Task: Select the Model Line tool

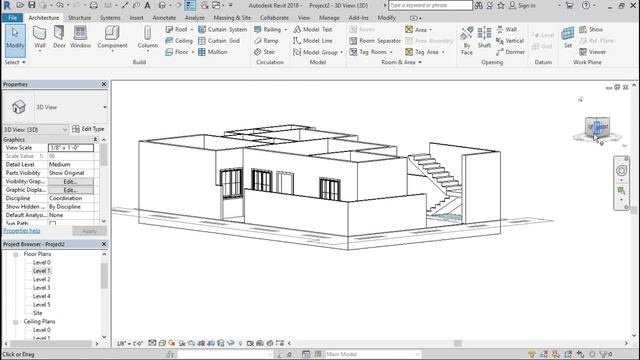Action: coord(313,41)
